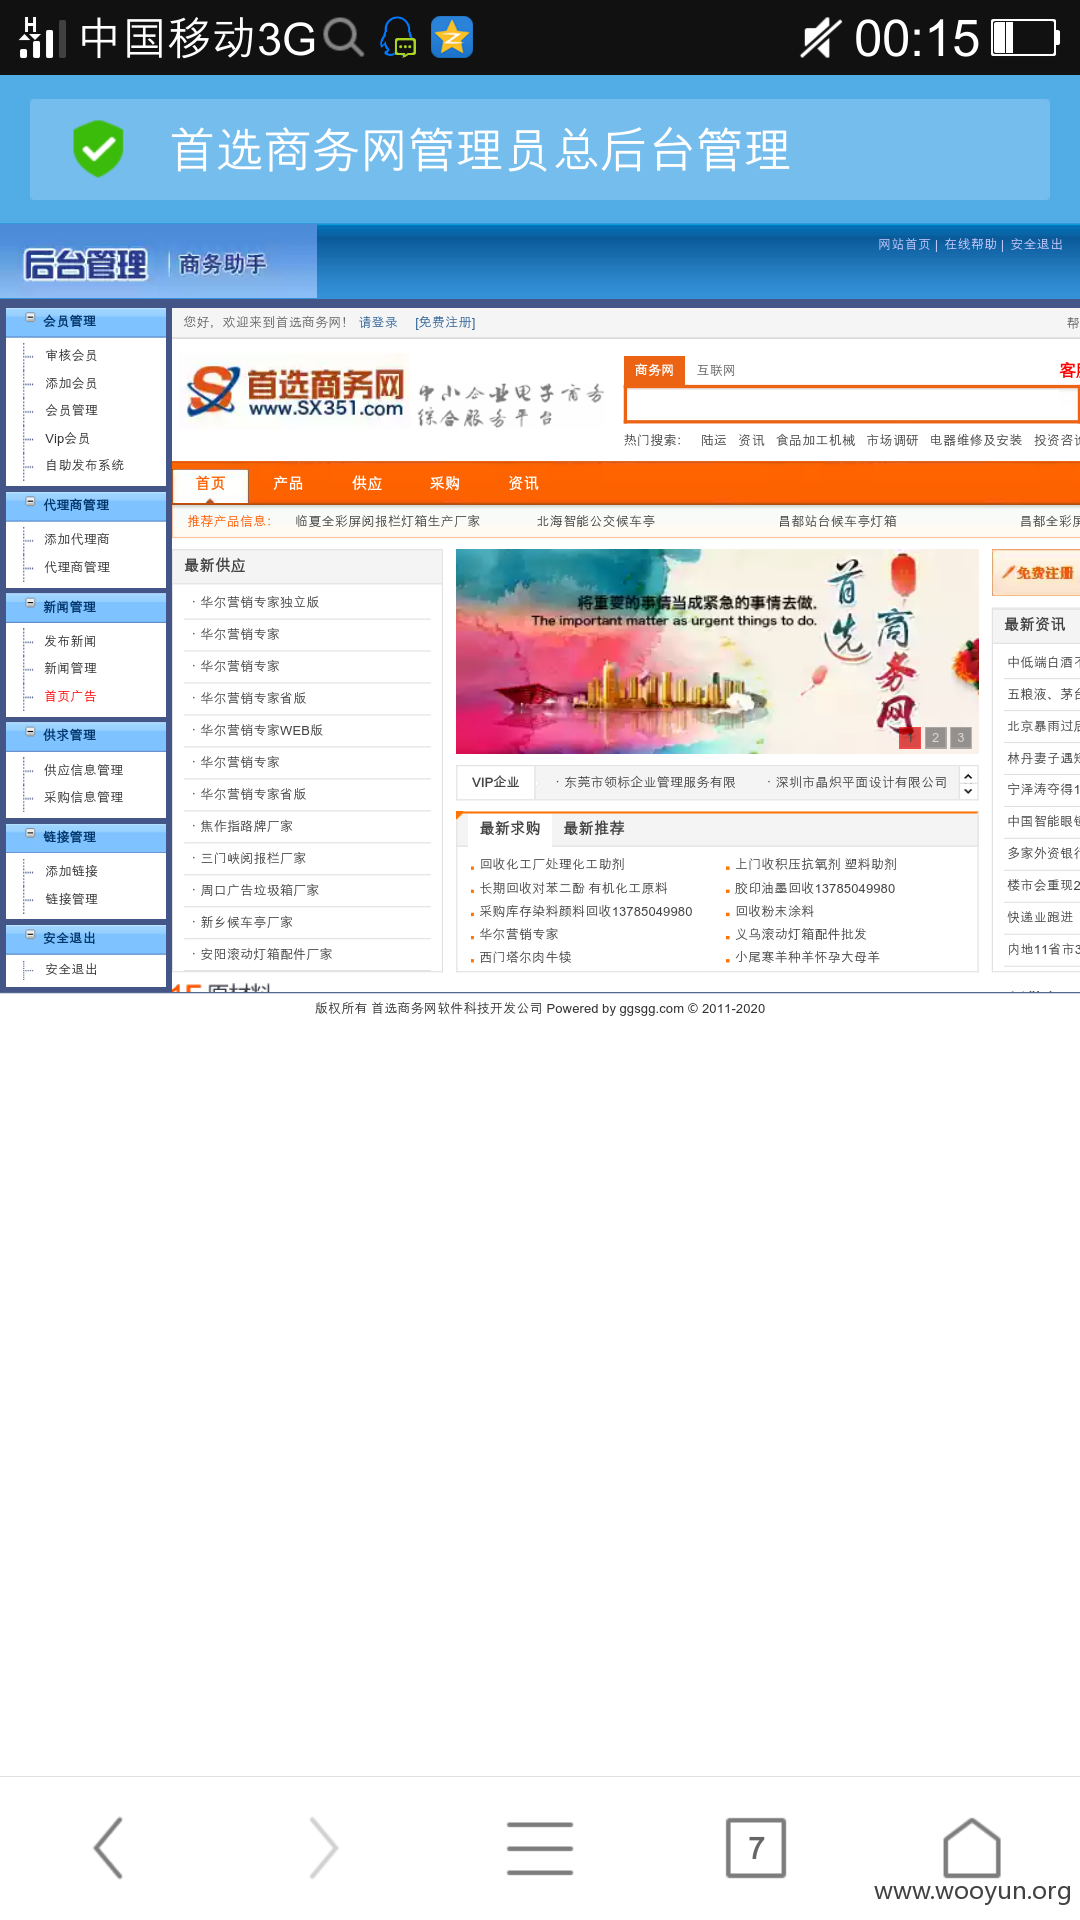Tap the browser home icon
The height and width of the screenshot is (1920, 1080).
[972, 1848]
